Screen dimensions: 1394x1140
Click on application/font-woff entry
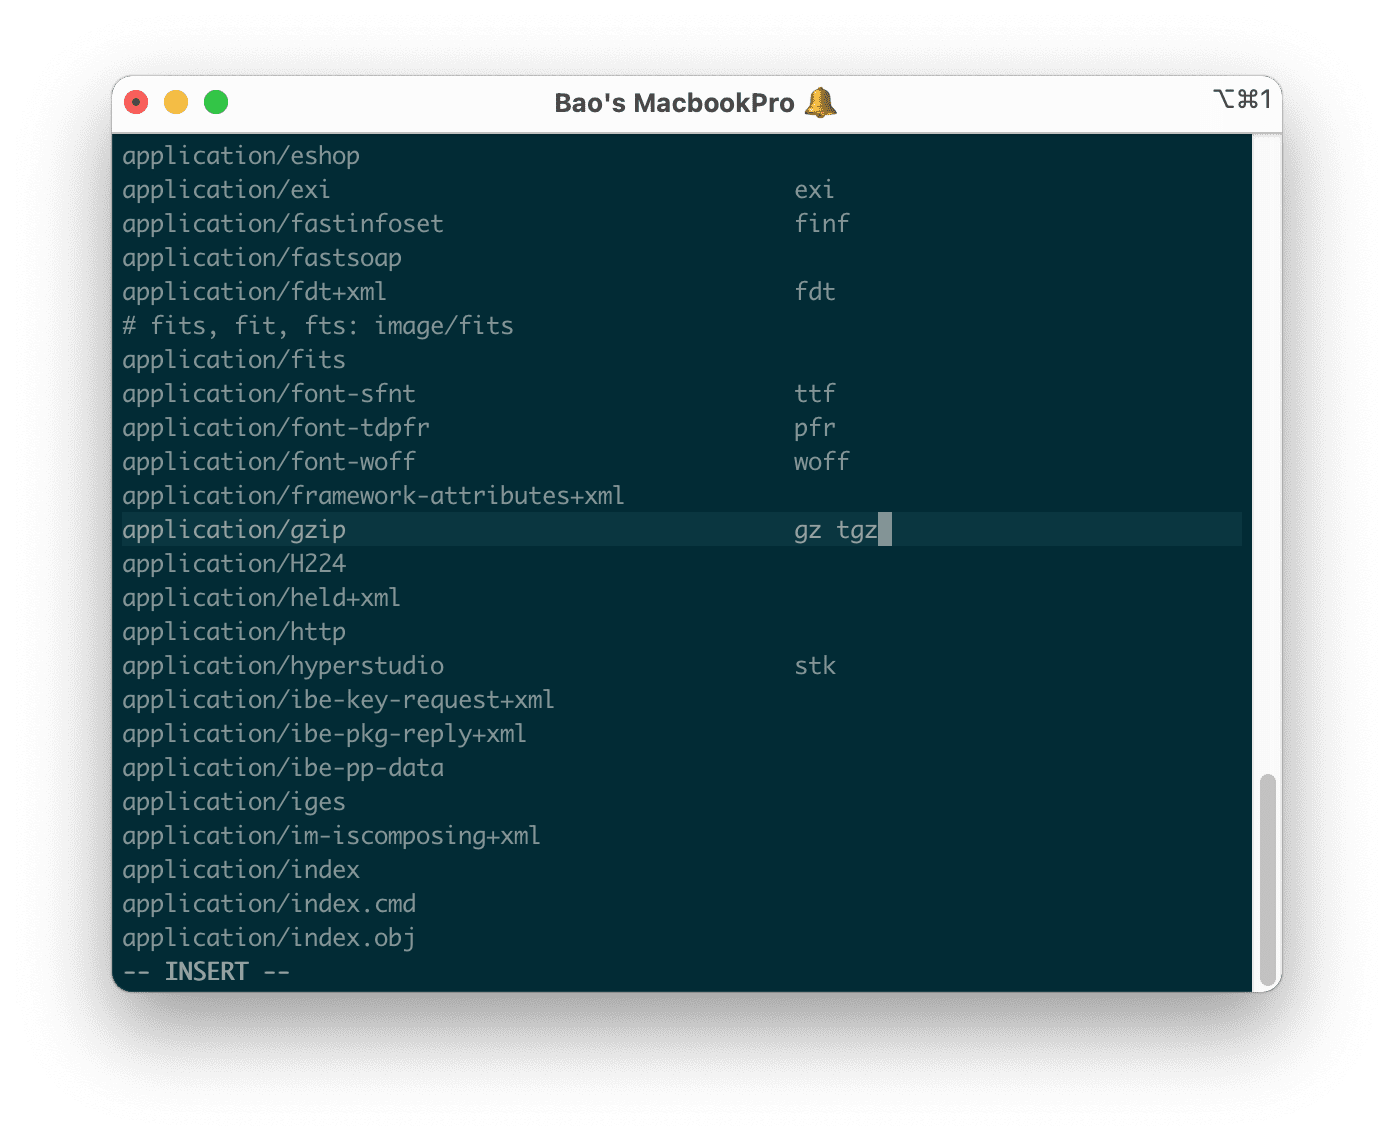[x=269, y=462]
